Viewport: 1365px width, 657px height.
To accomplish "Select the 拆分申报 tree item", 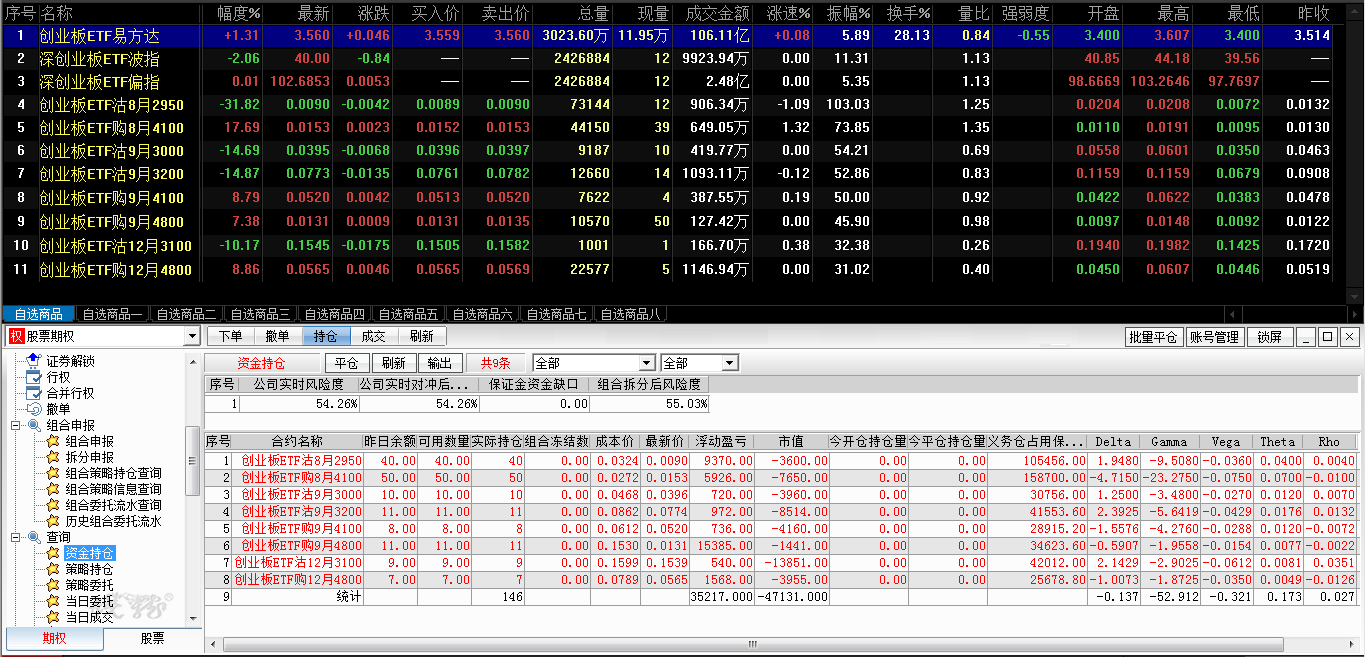I will pos(89,457).
